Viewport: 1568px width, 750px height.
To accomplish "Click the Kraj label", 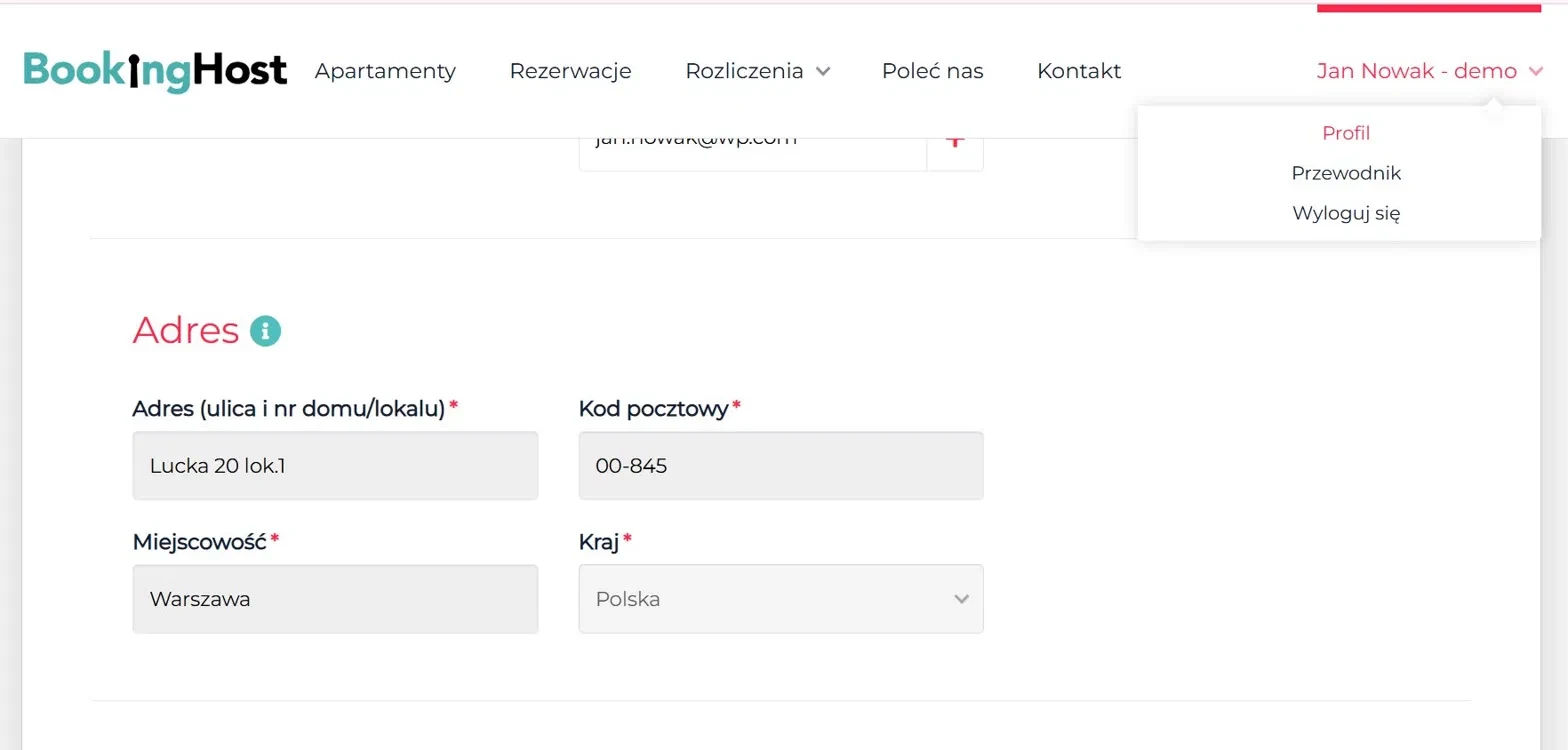I will tap(598, 542).
